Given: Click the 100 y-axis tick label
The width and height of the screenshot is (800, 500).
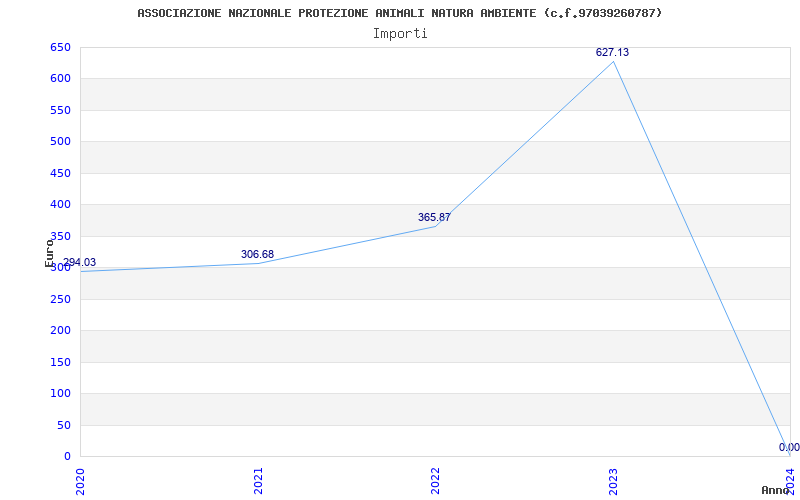Looking at the screenshot, I should tap(60, 393).
